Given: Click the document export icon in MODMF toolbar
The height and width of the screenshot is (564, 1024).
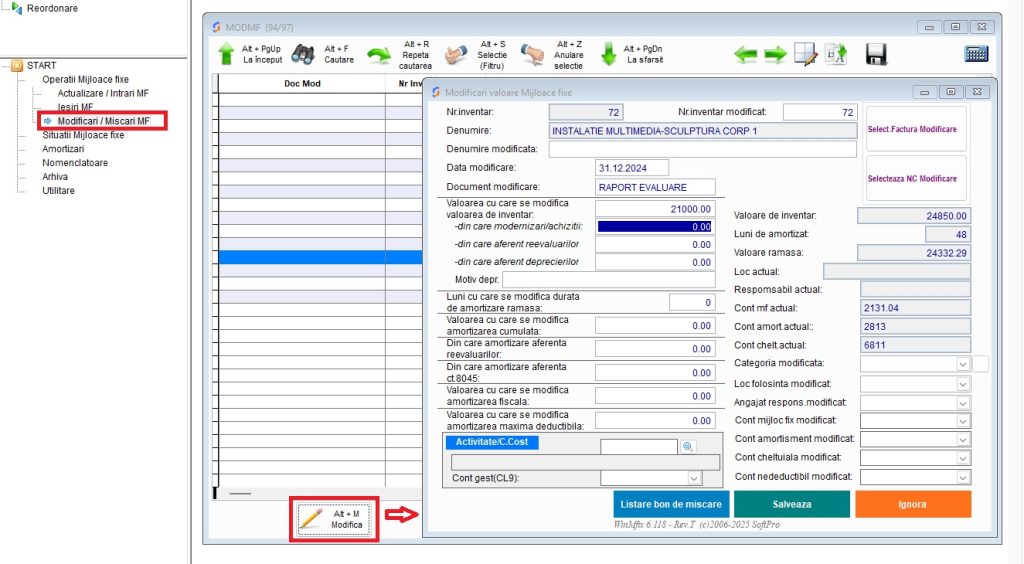Looking at the screenshot, I should 836,54.
